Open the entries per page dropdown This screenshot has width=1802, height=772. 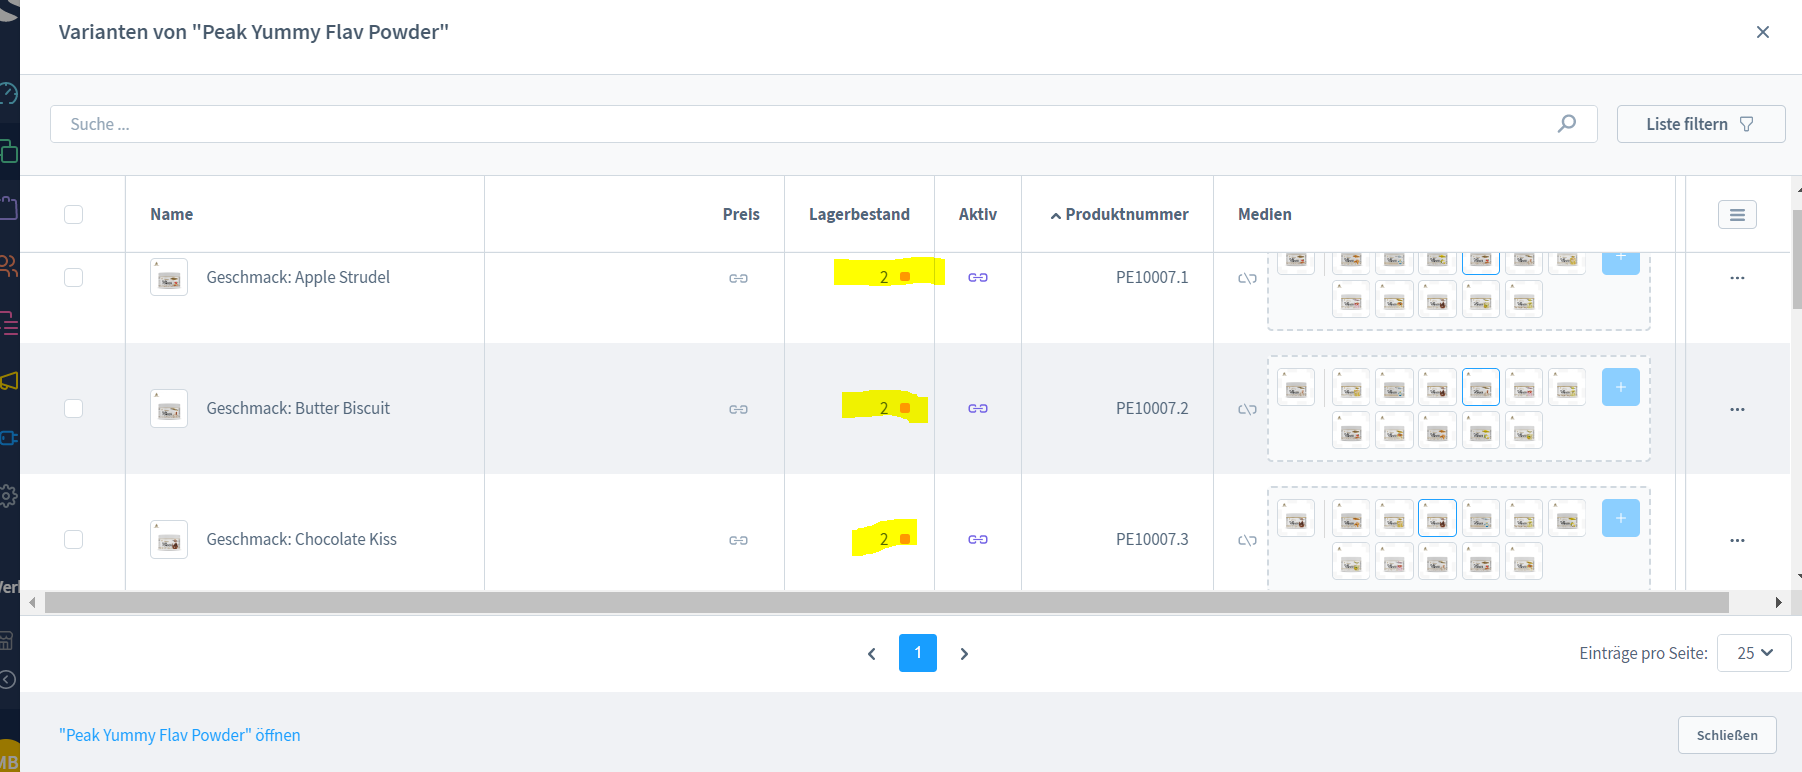[1754, 653]
